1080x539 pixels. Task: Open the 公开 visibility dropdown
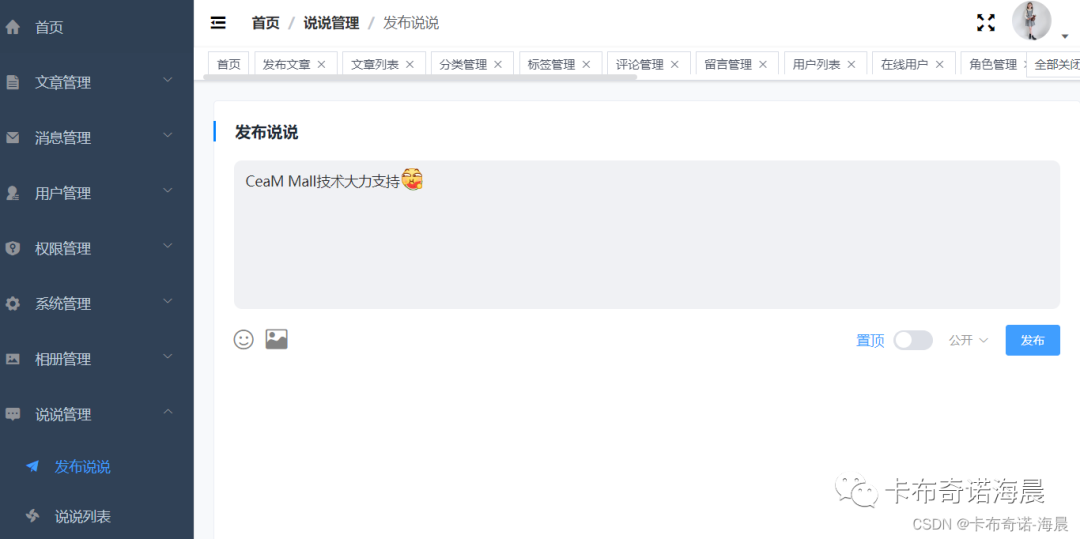click(x=968, y=340)
